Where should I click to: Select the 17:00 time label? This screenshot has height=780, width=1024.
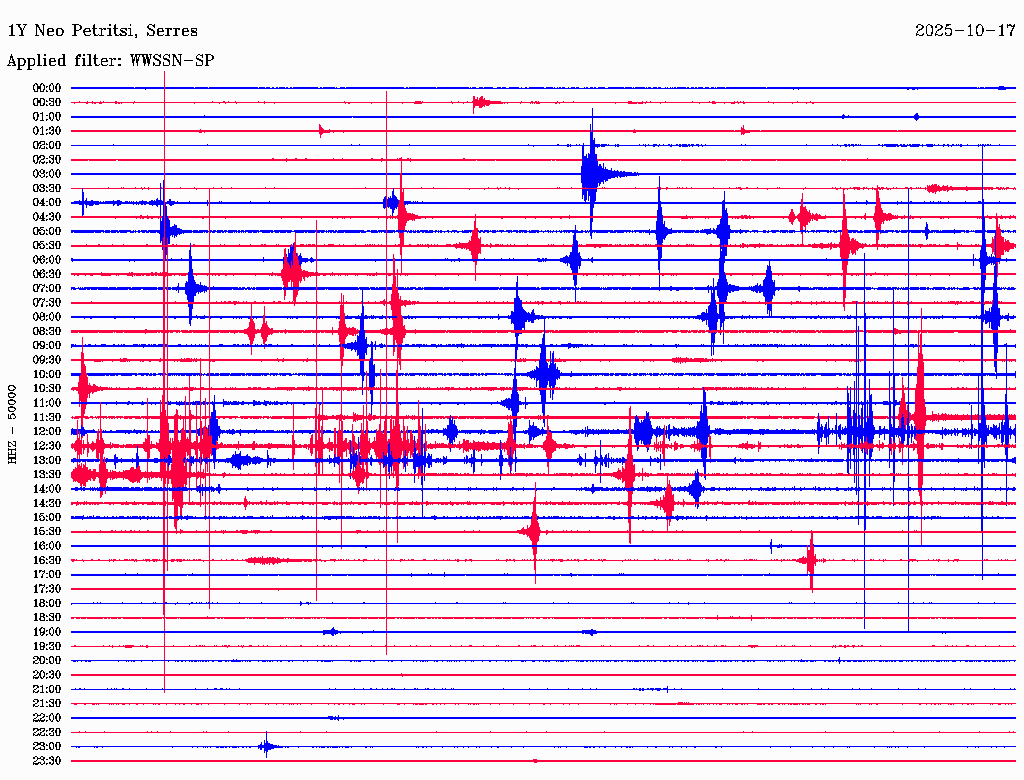(47, 574)
